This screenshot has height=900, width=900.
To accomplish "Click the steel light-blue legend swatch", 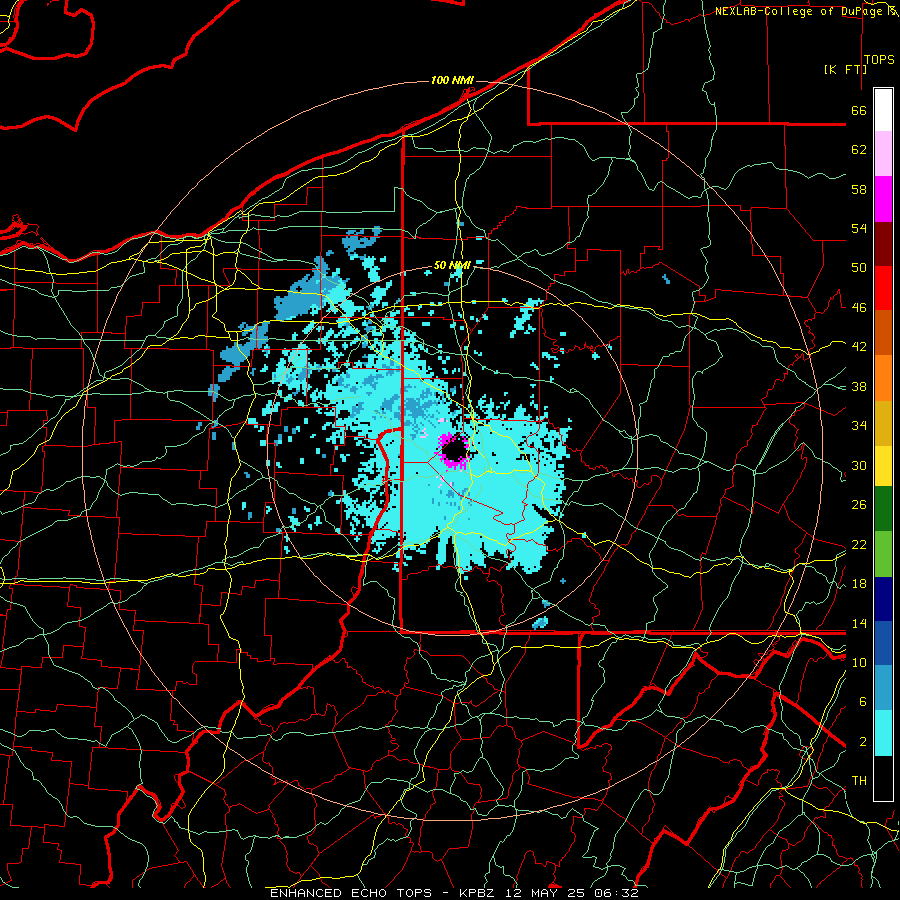I will coord(883,689).
